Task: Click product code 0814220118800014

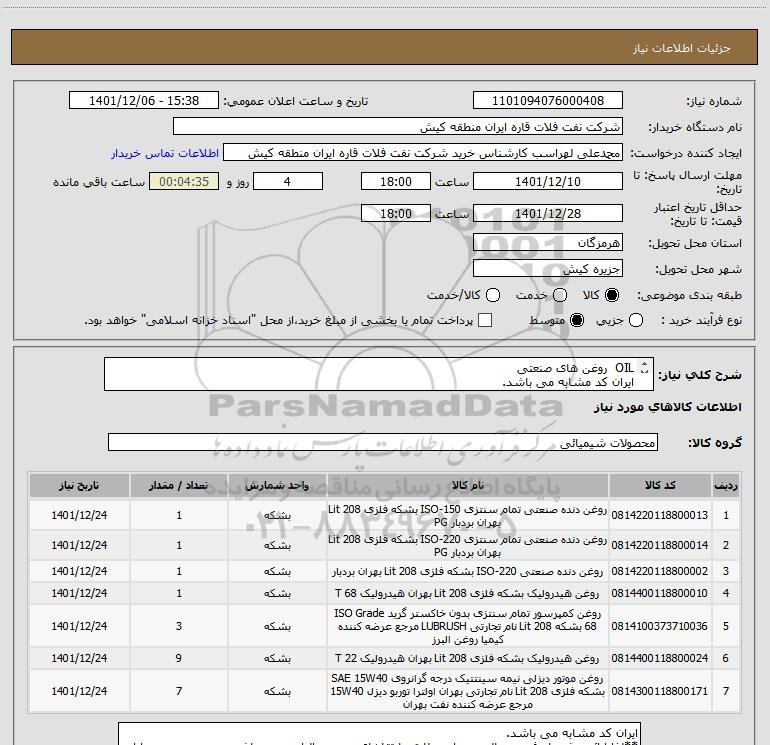Action: click(660, 545)
